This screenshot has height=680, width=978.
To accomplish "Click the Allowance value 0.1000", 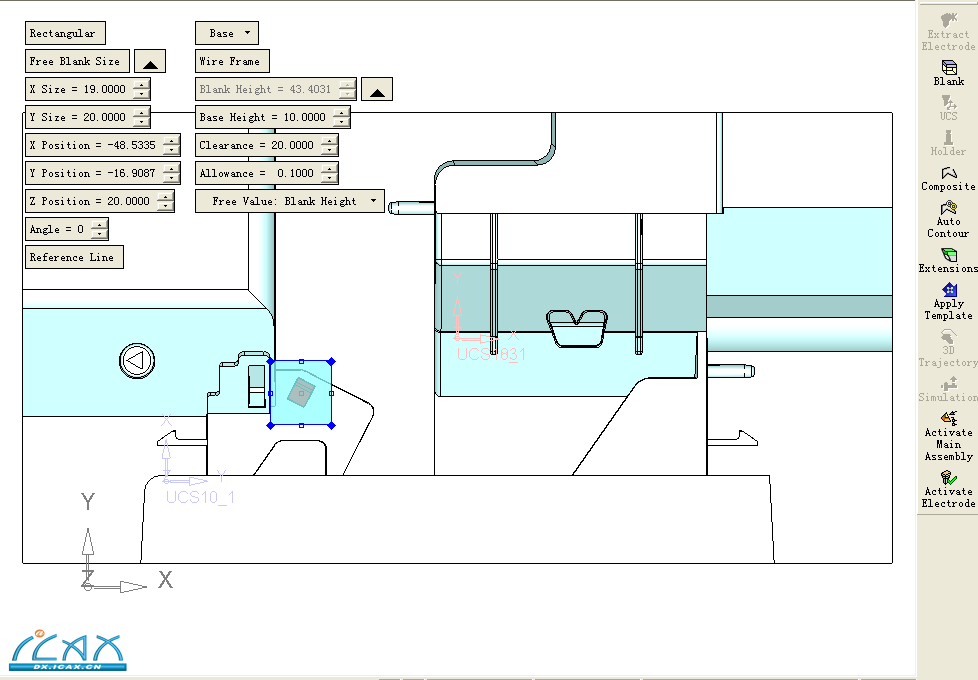I will point(296,173).
